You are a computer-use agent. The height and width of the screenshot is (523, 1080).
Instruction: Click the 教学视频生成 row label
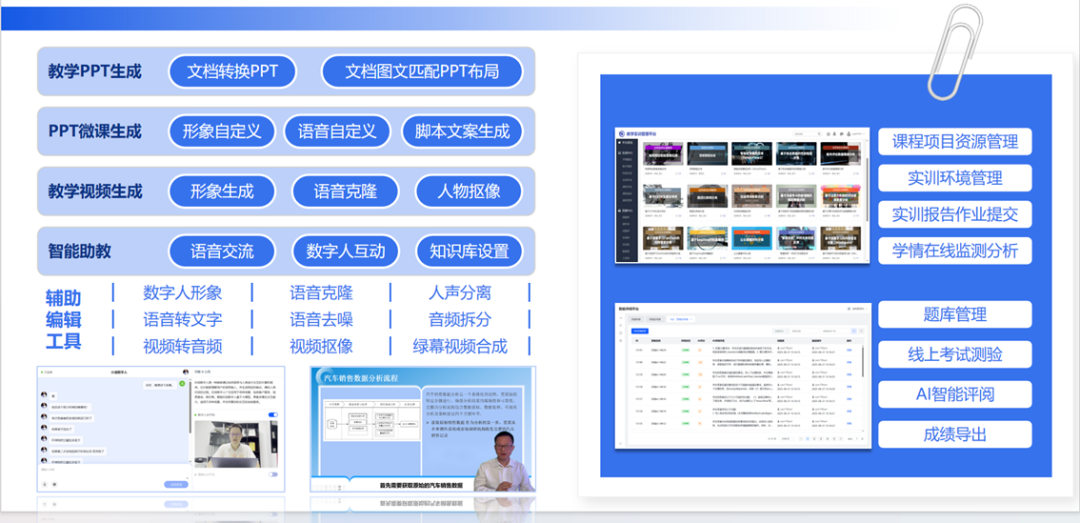point(95,191)
